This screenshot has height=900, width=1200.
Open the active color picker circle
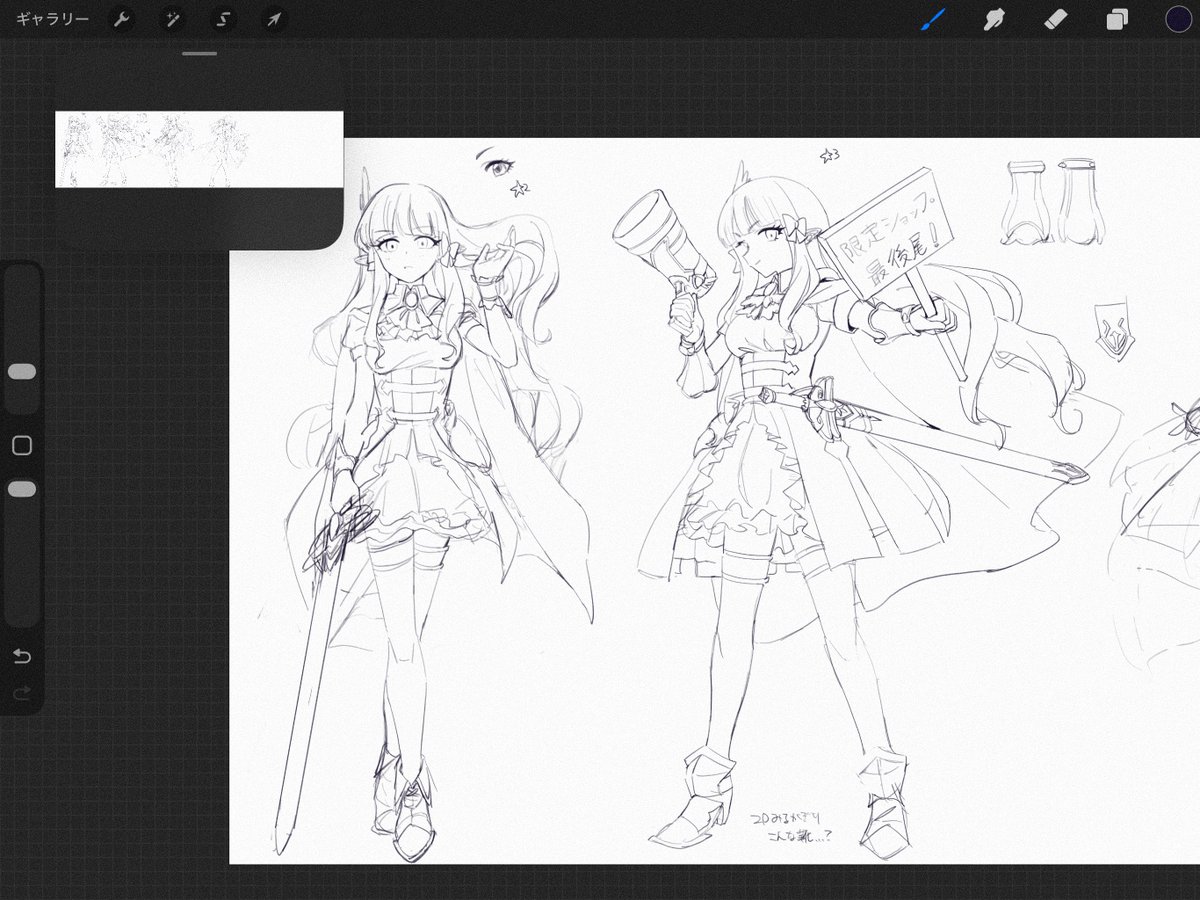1178,19
